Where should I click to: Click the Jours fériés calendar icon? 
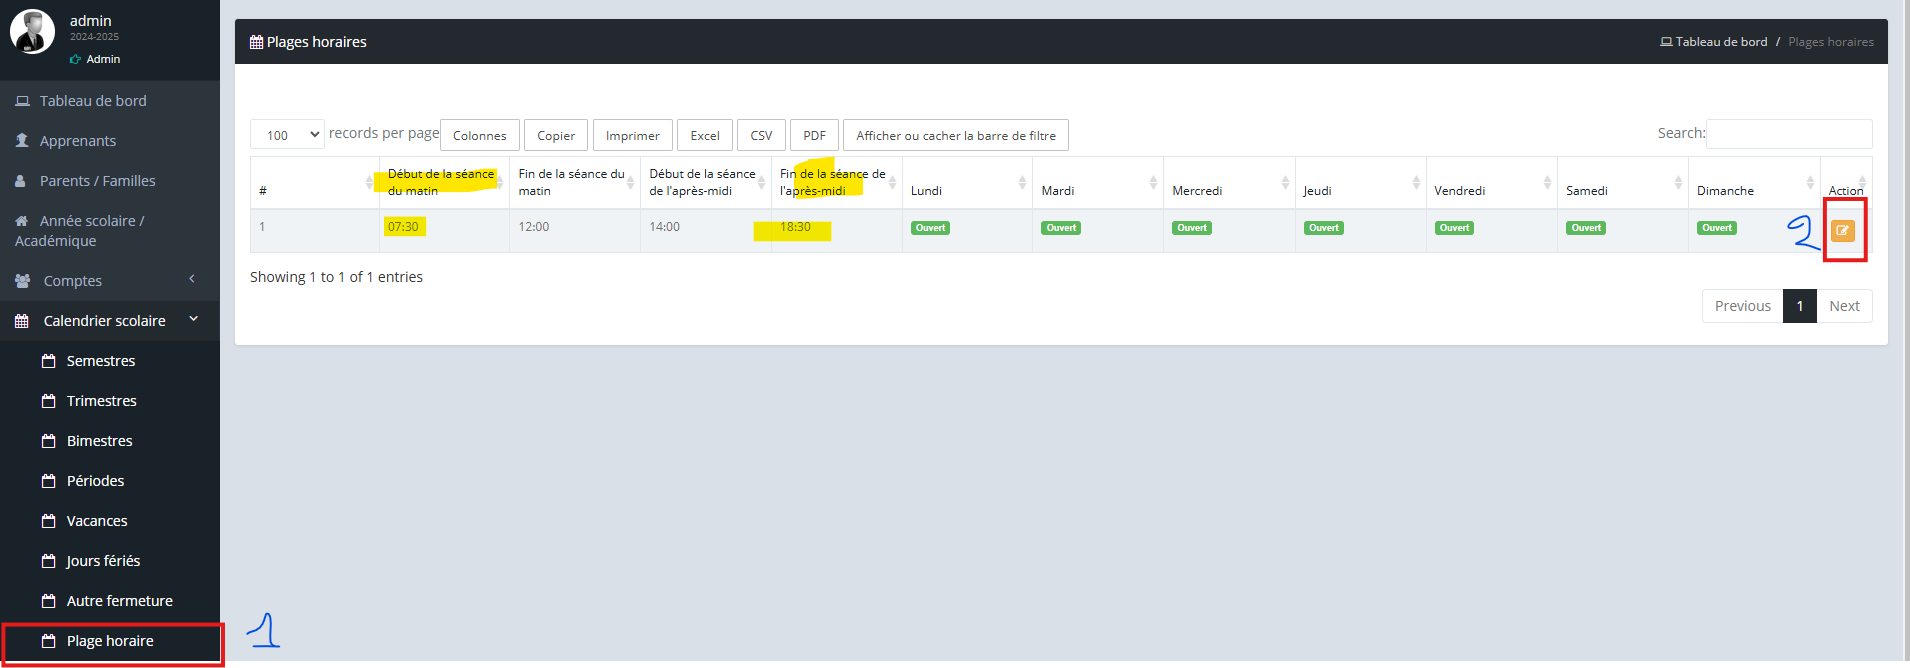point(48,561)
